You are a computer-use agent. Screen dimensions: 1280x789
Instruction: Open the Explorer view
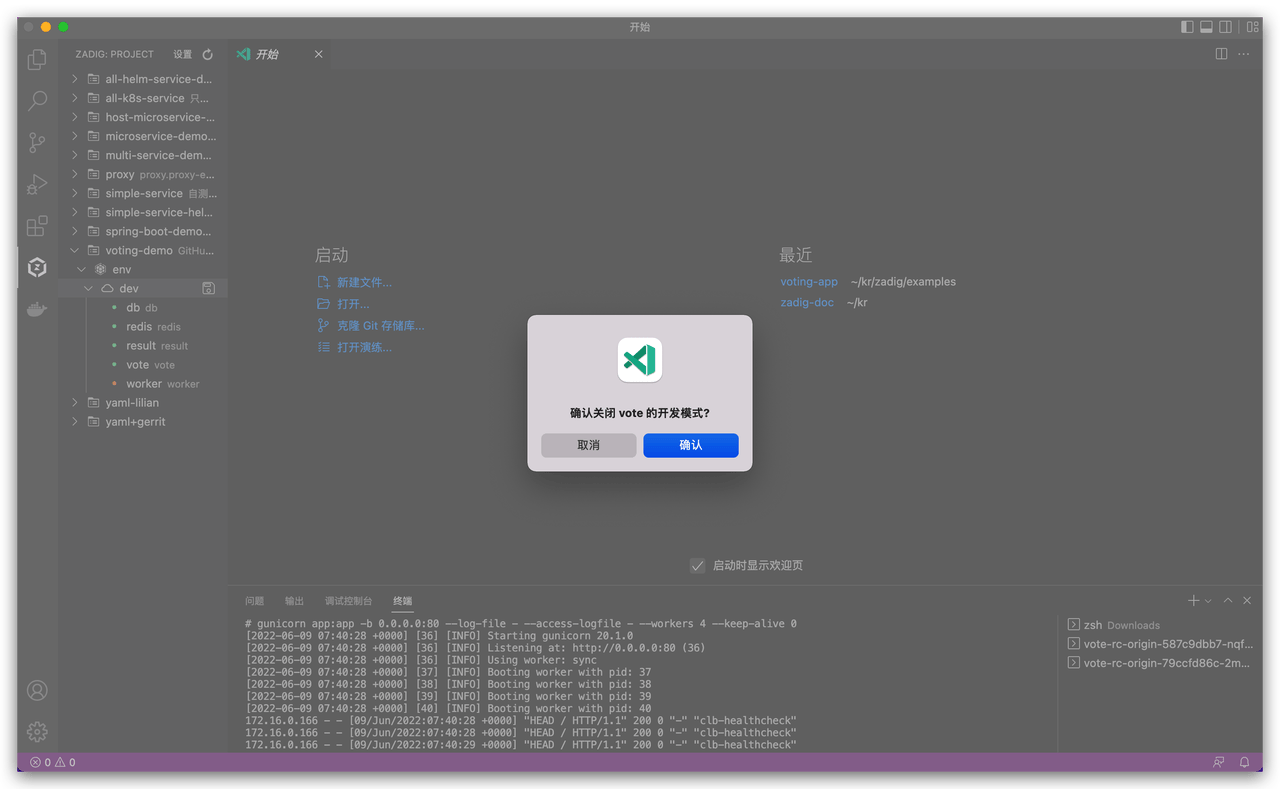pyautogui.click(x=36, y=59)
